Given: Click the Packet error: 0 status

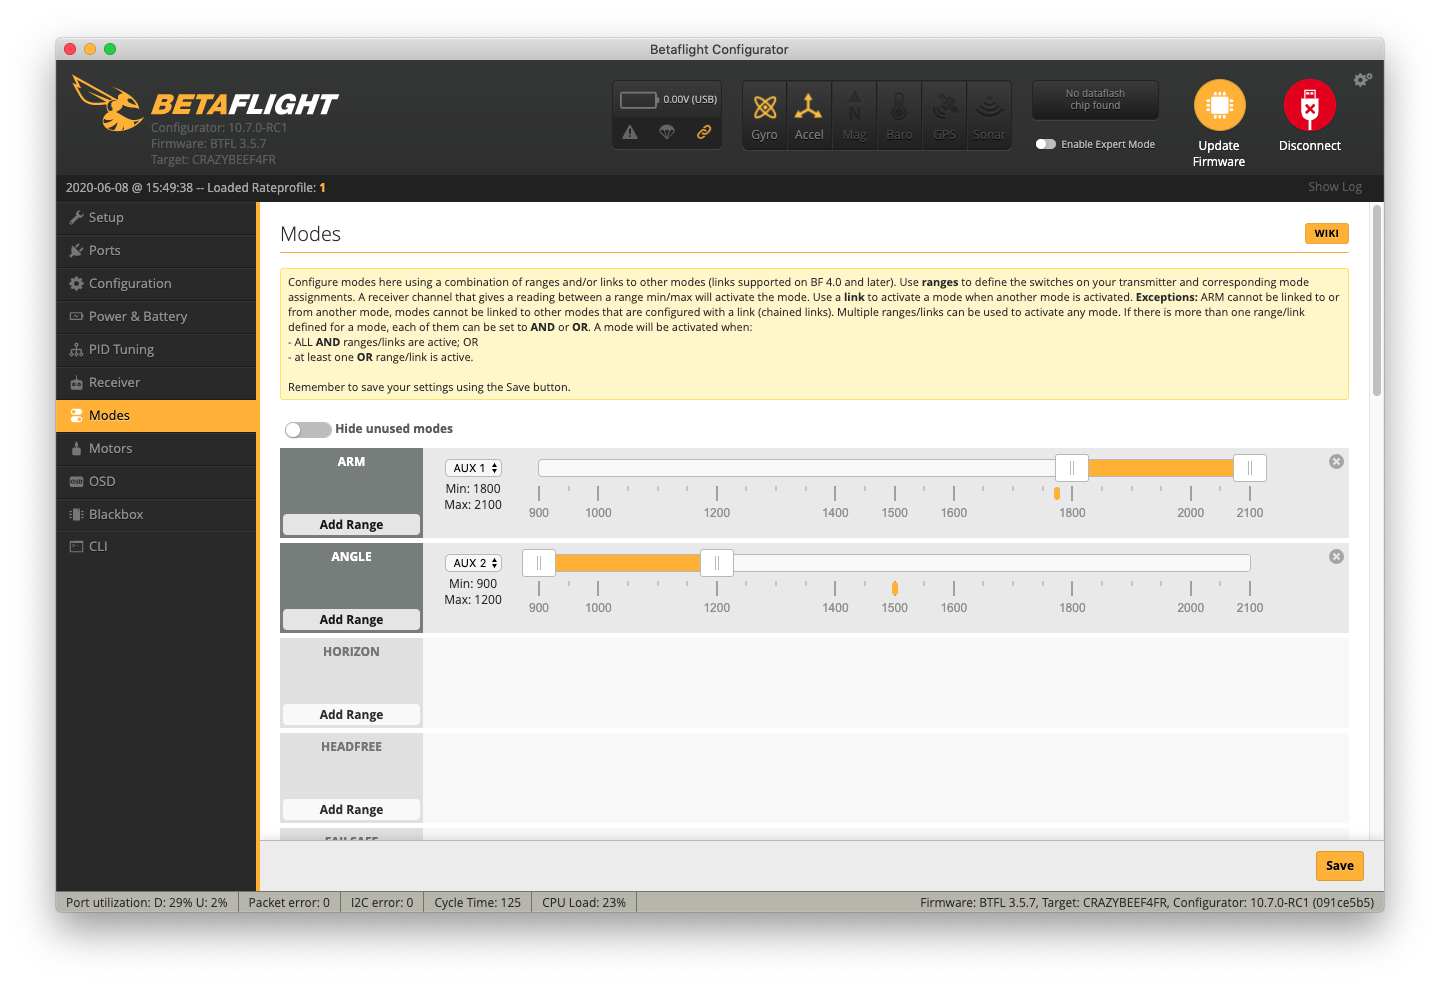Looking at the screenshot, I should (x=289, y=902).
